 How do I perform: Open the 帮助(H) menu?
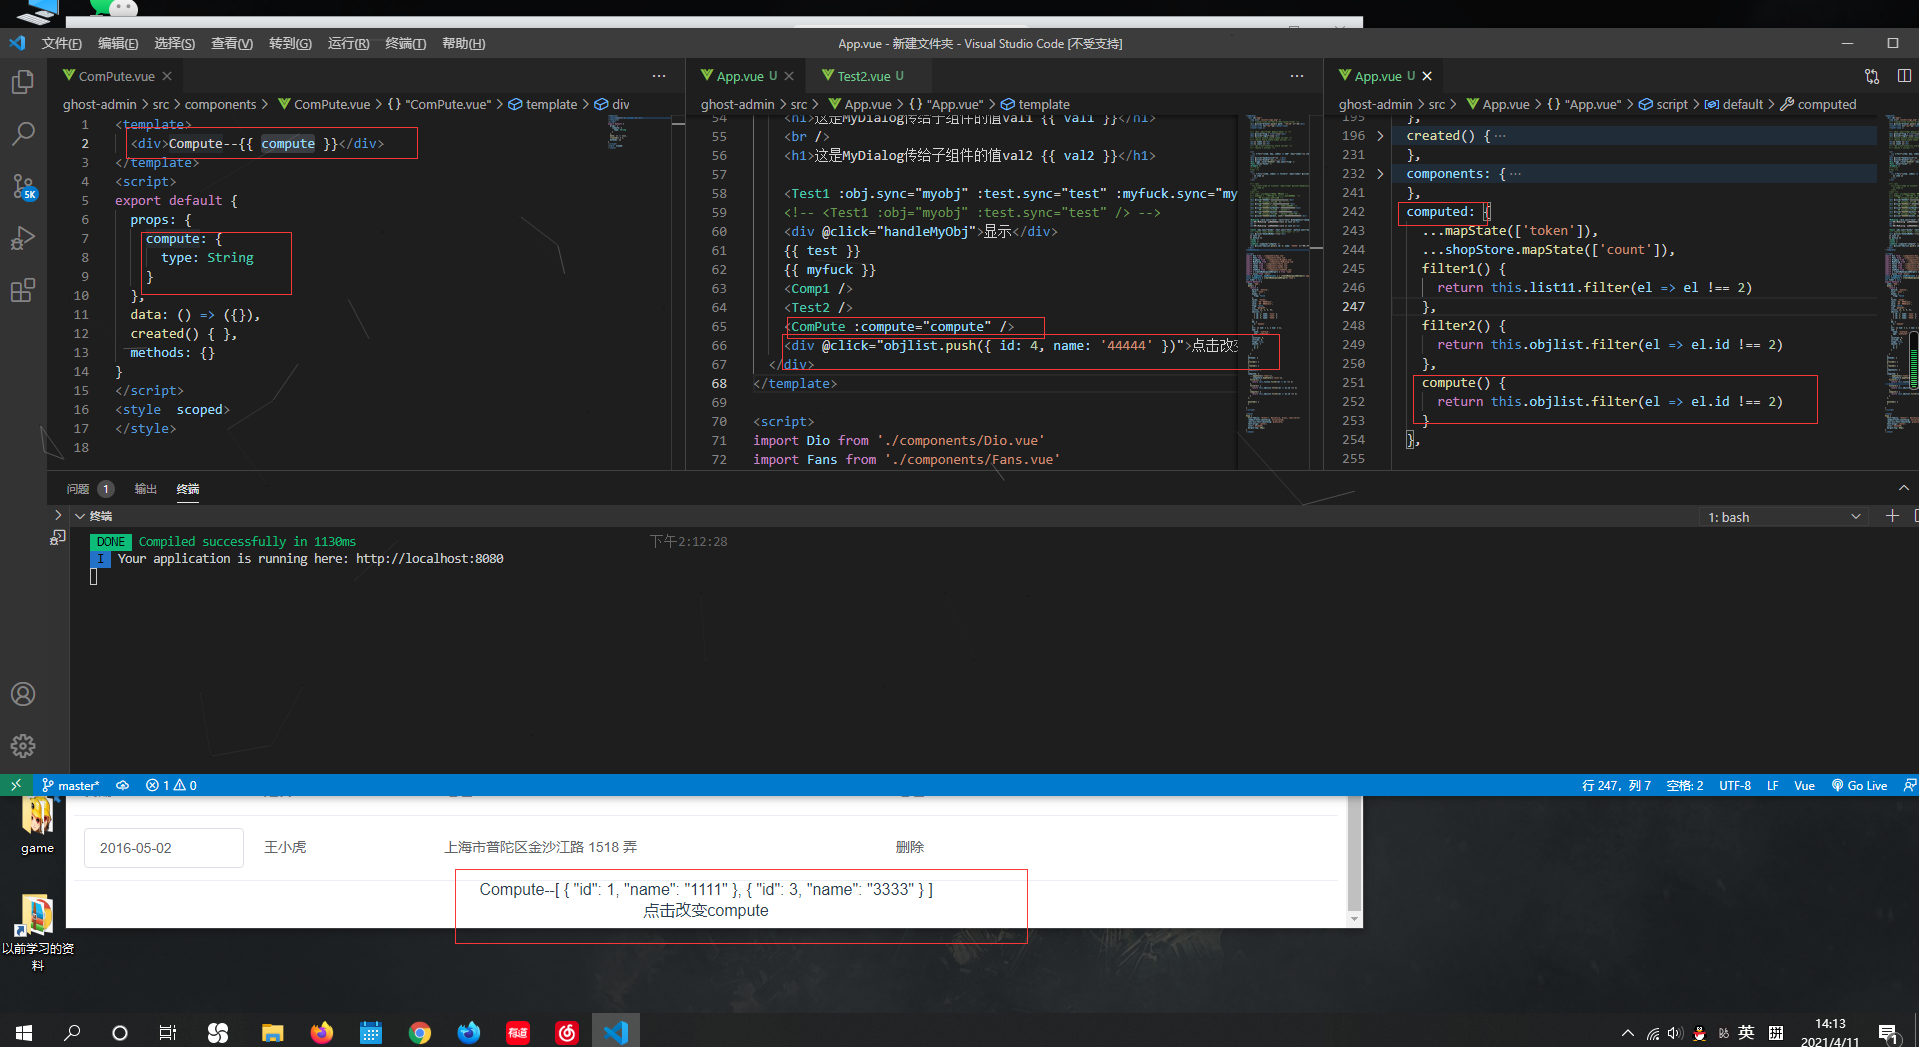tap(463, 43)
